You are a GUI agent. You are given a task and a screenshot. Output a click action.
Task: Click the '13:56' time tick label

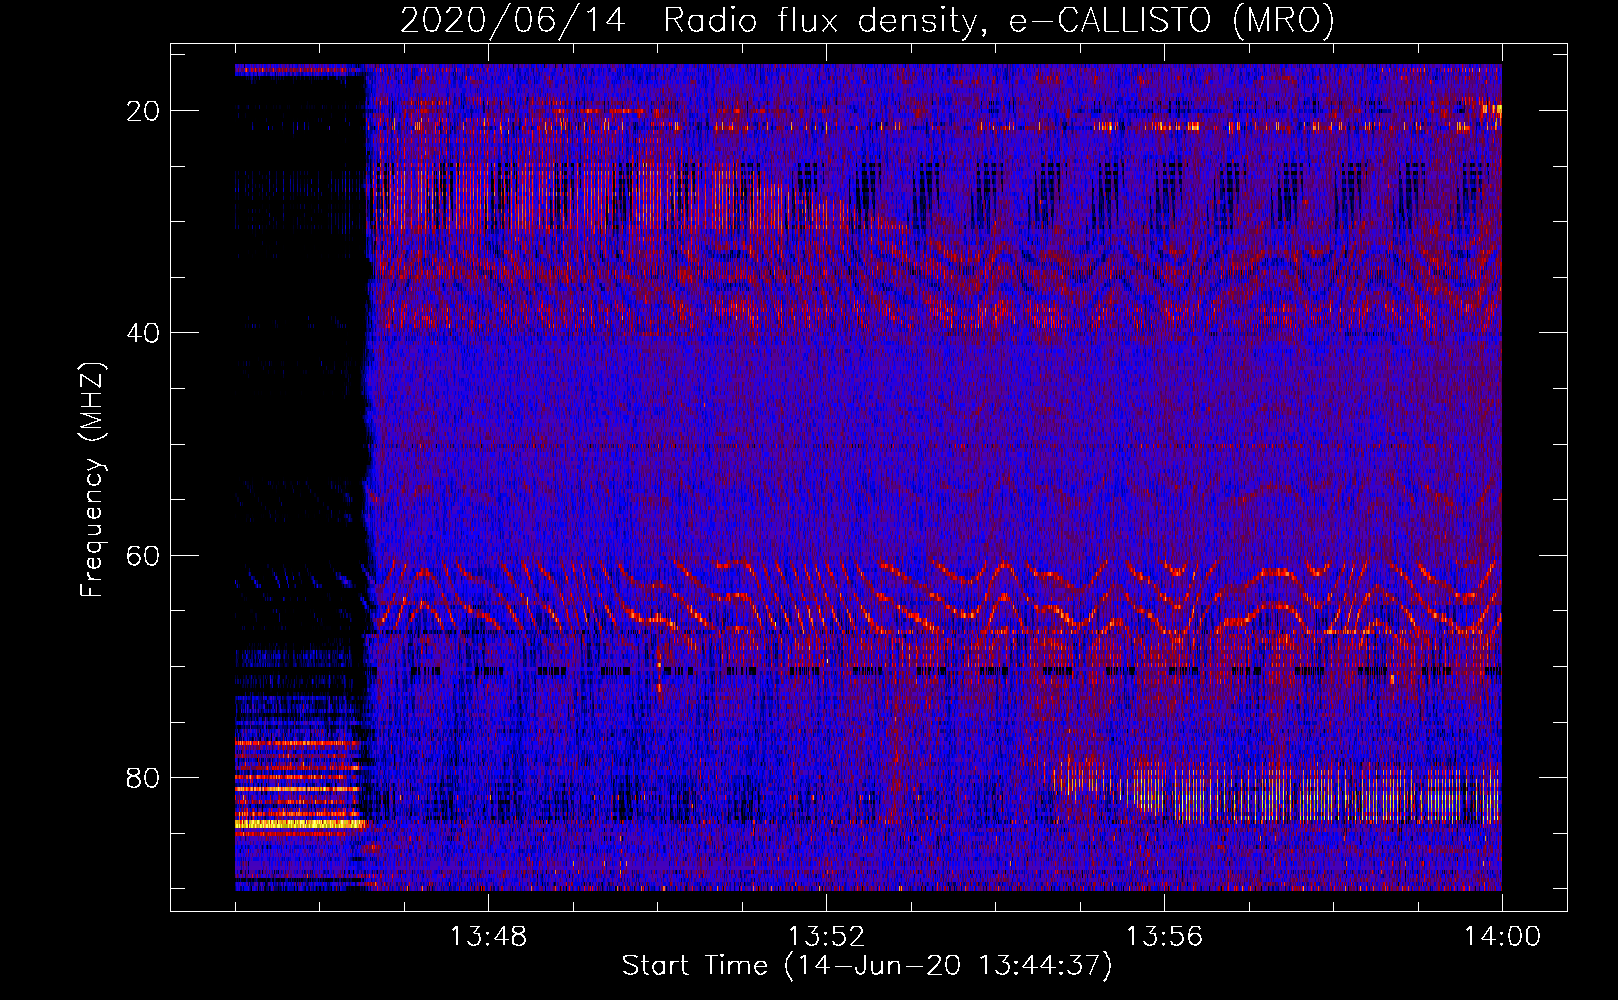(1164, 937)
